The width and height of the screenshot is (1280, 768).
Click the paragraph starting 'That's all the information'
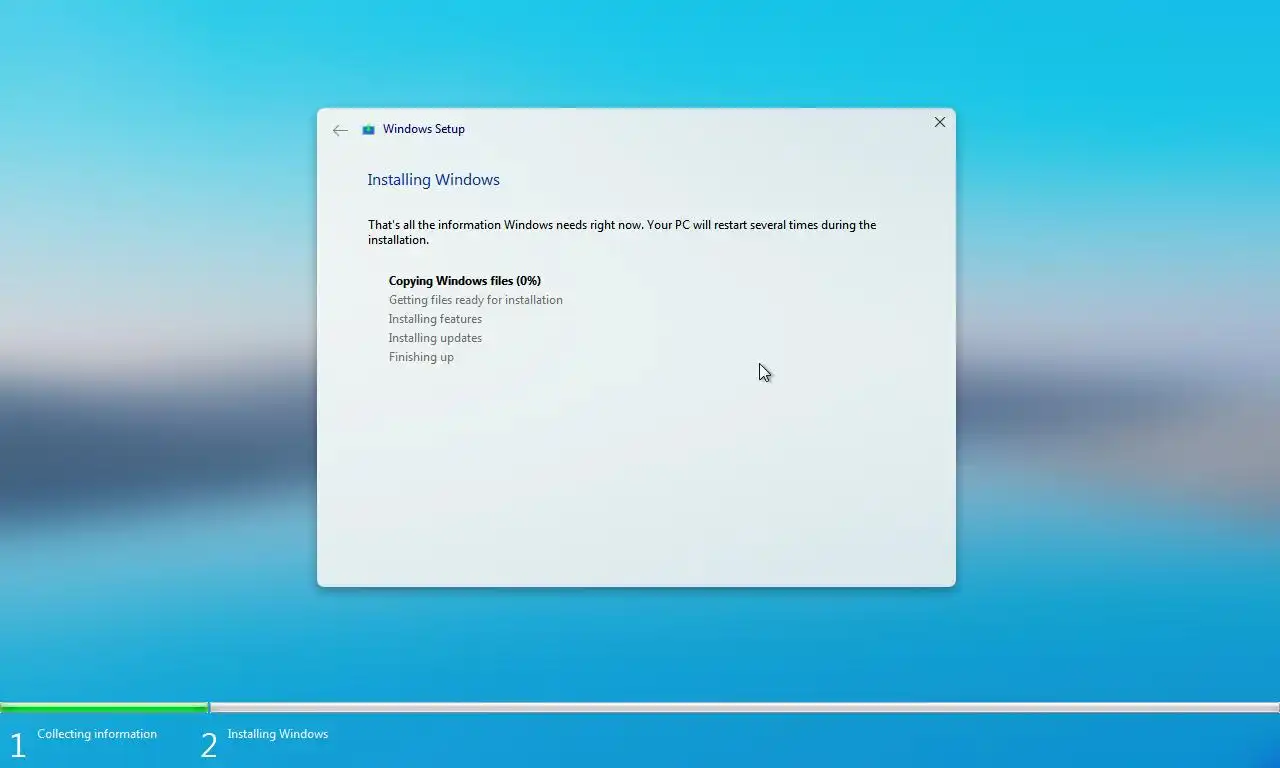pyautogui.click(x=622, y=232)
